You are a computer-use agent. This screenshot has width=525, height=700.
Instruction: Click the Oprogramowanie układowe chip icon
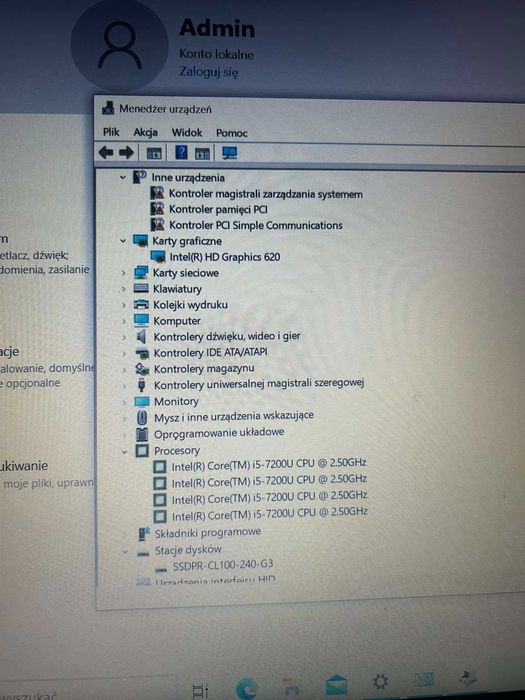(142, 434)
